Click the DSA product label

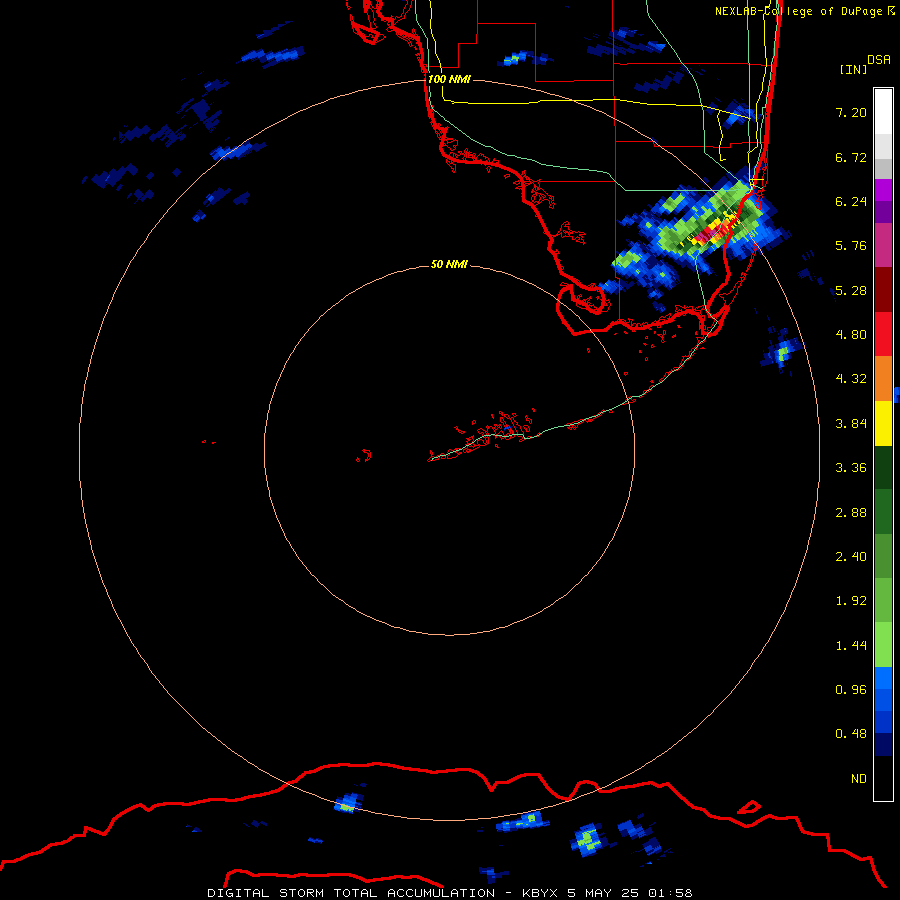(x=879, y=60)
